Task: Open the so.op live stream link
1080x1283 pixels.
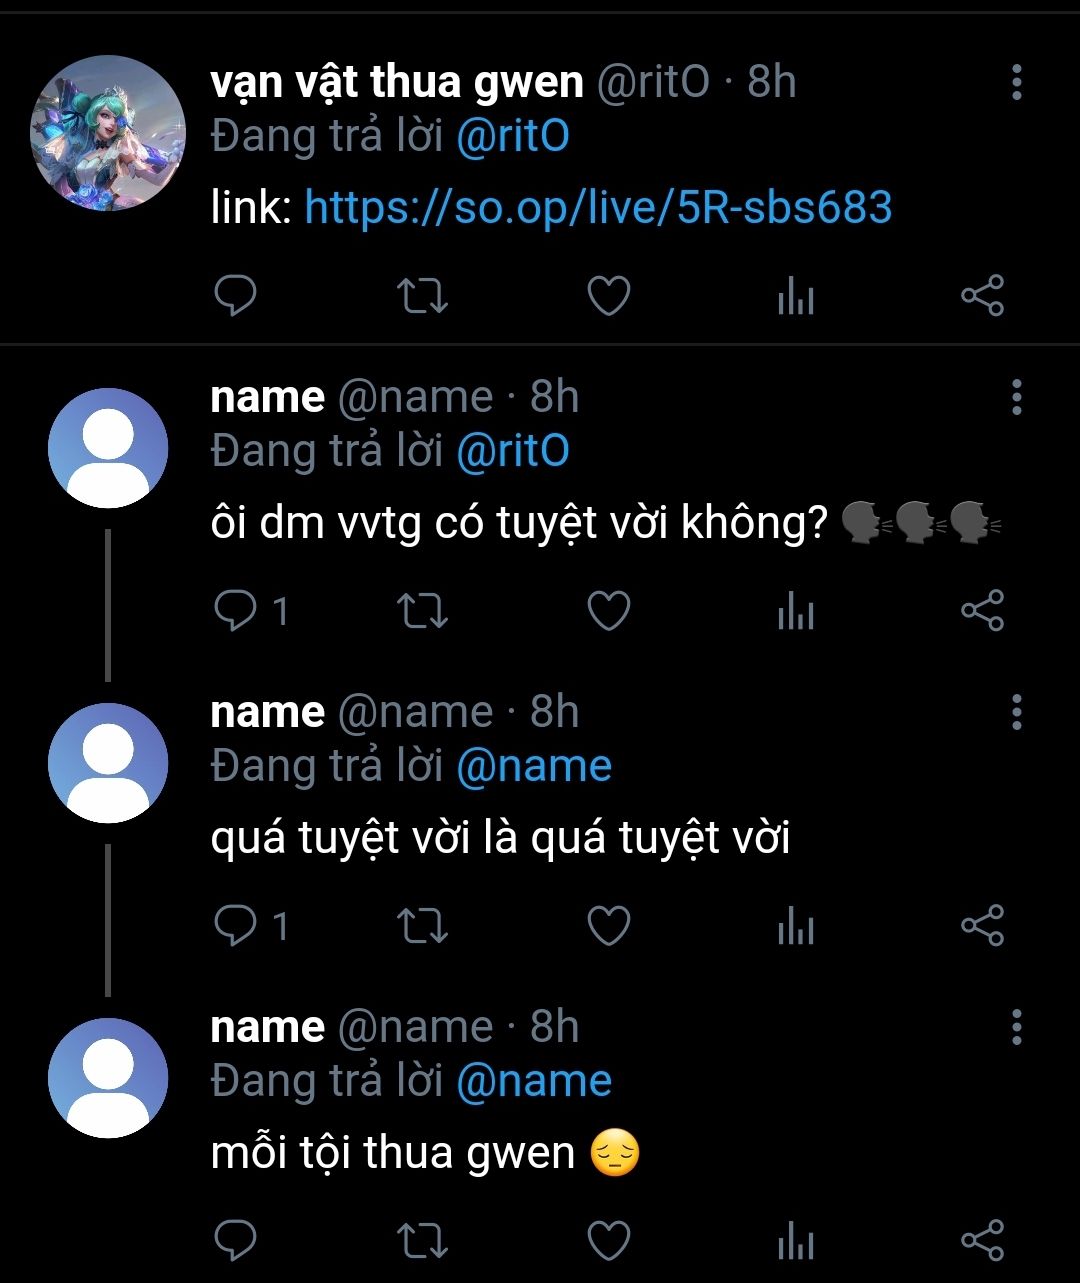Action: 598,208
